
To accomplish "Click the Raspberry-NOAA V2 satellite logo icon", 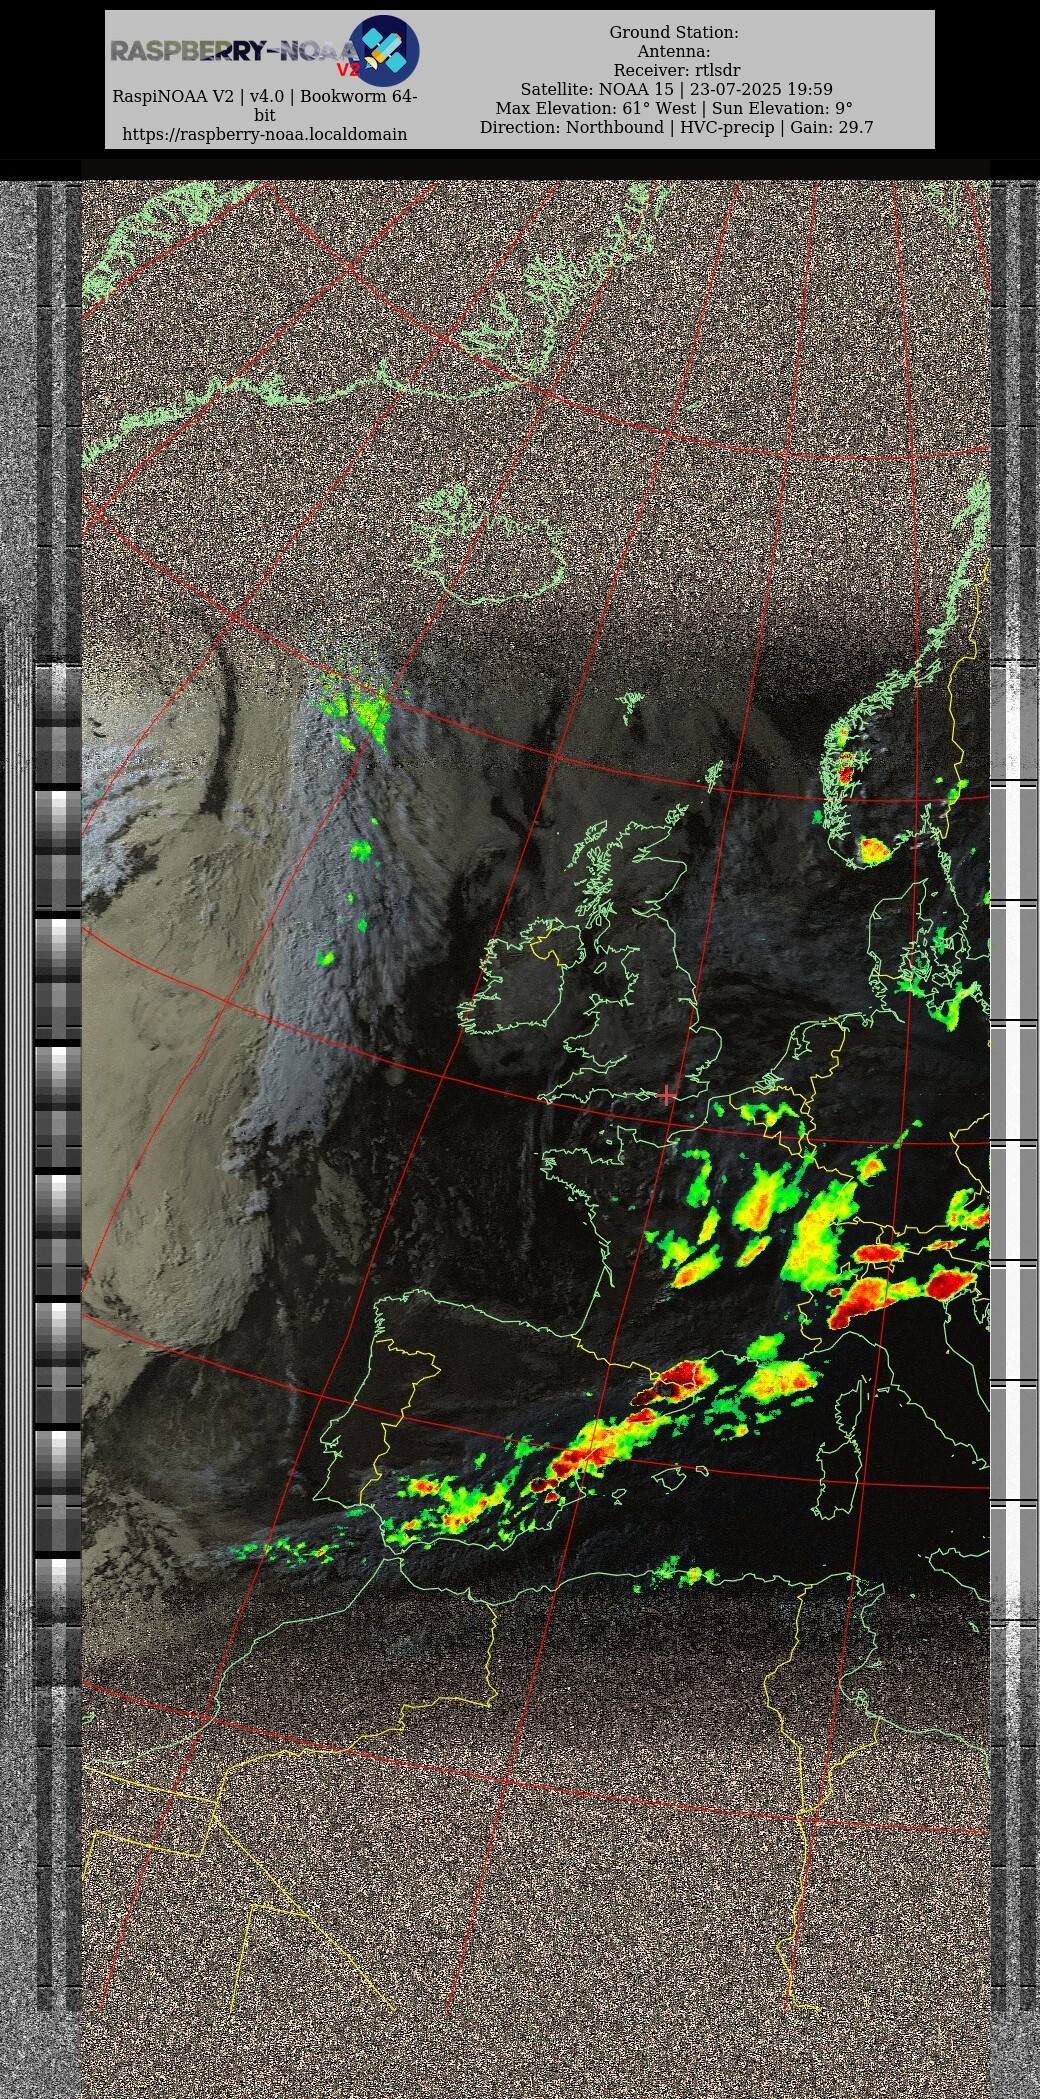I will [x=383, y=50].
